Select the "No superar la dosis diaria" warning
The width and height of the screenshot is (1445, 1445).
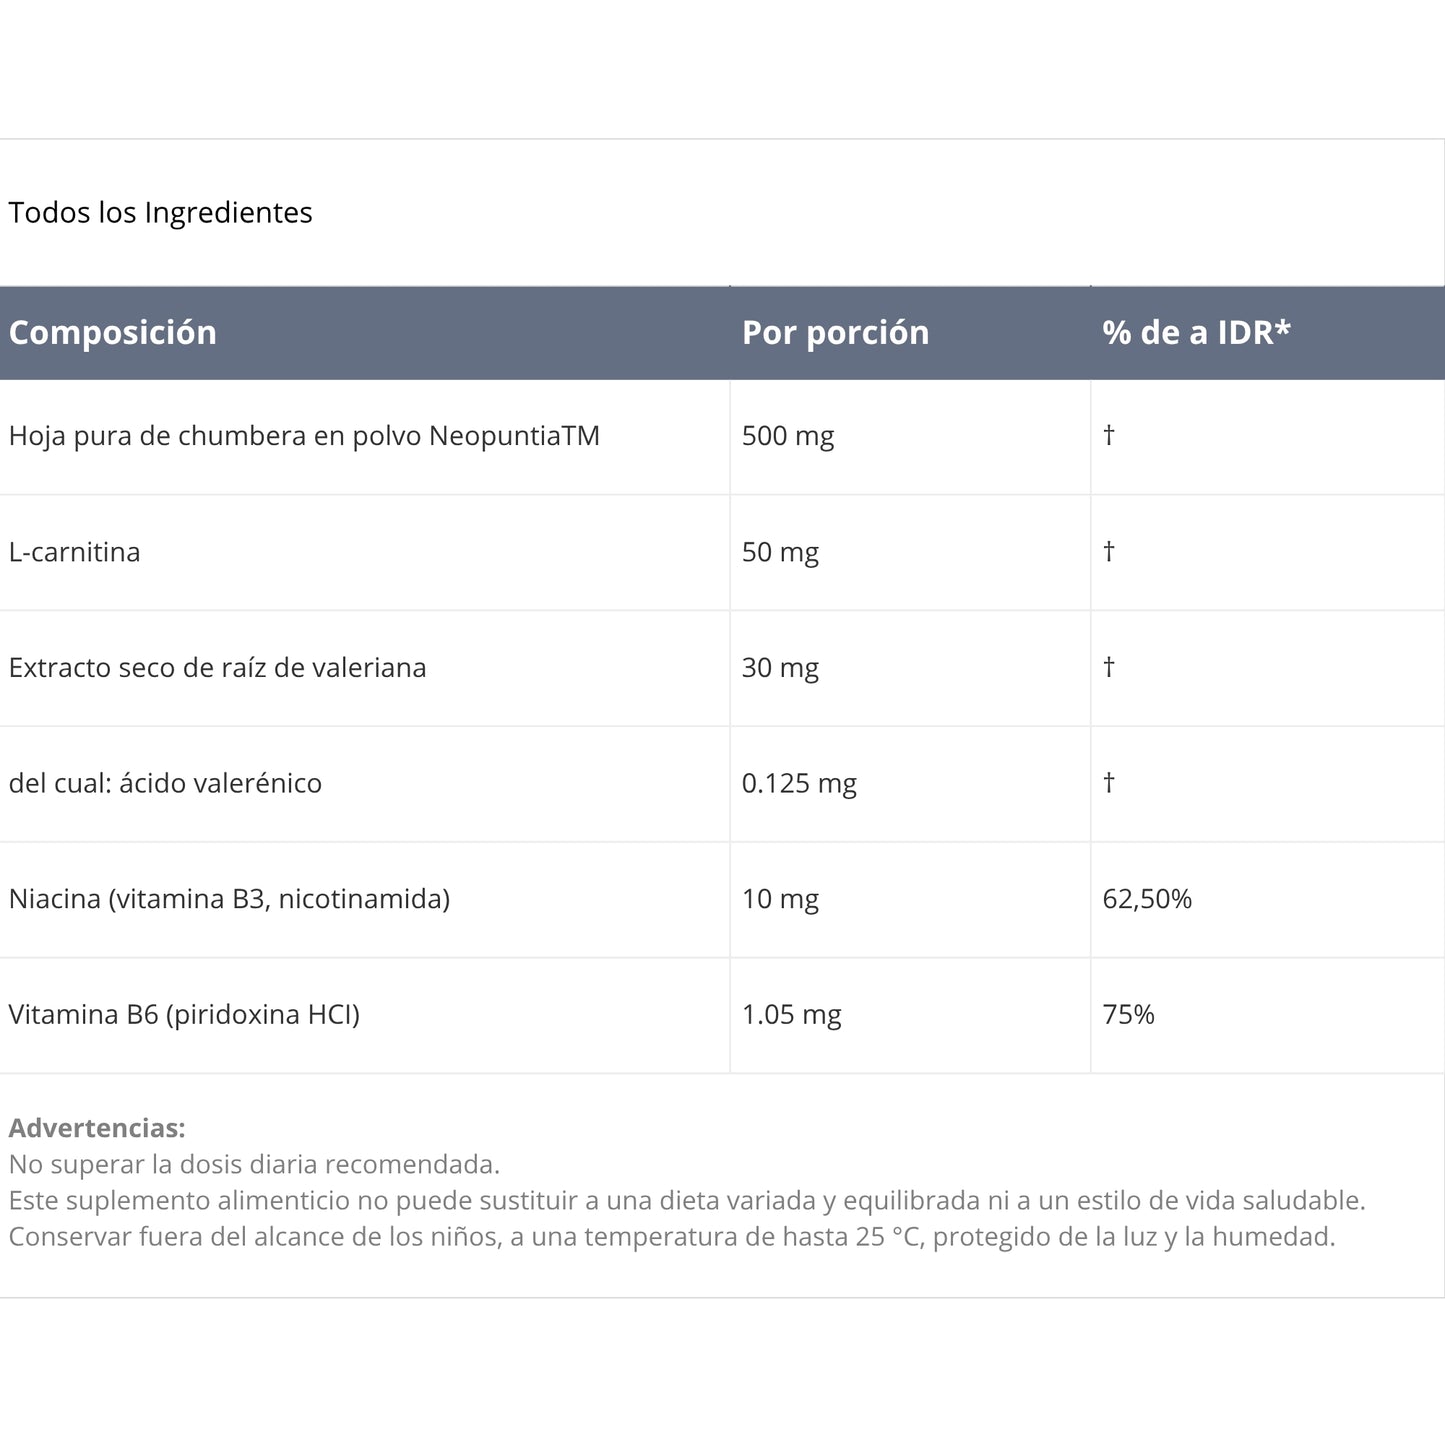coord(254,1164)
